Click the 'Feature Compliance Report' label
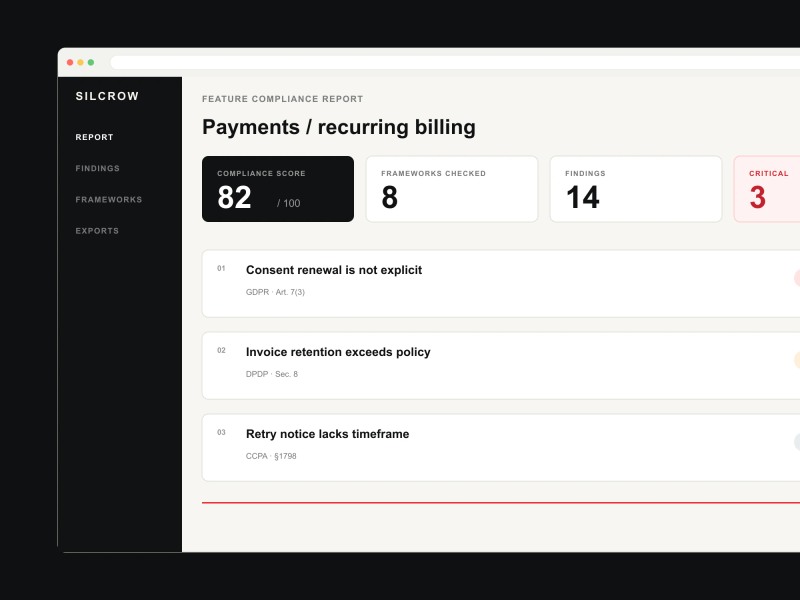 click(283, 99)
